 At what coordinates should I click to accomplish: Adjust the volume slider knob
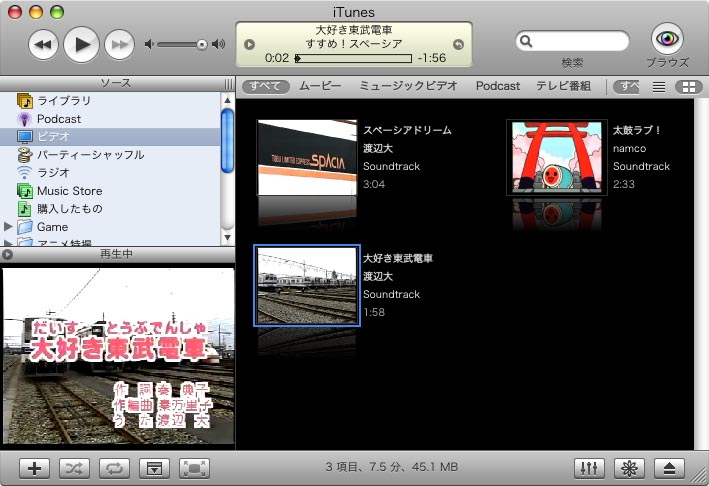tap(202, 44)
